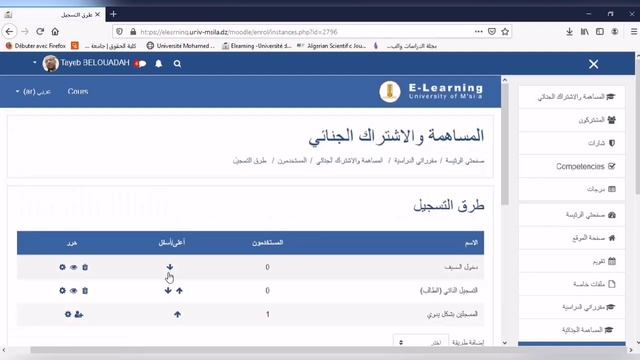Open the المشتركون participants sidebar item
Viewport: 640px width, 360px height.
click(x=571, y=120)
